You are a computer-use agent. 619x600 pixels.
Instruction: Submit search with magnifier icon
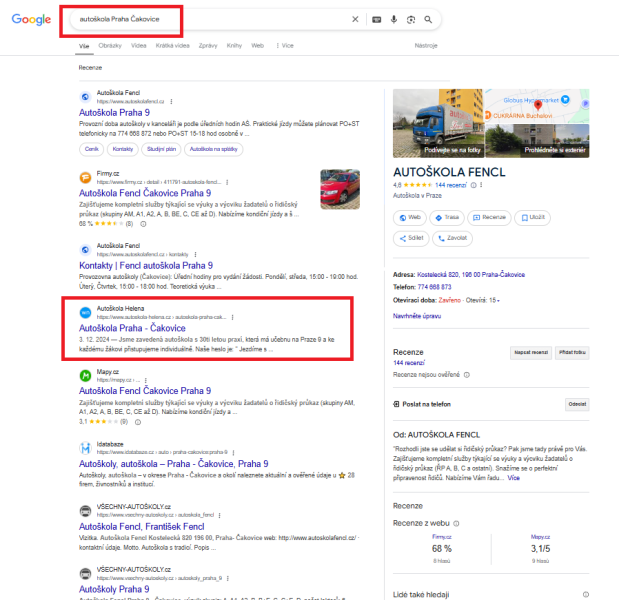click(428, 19)
